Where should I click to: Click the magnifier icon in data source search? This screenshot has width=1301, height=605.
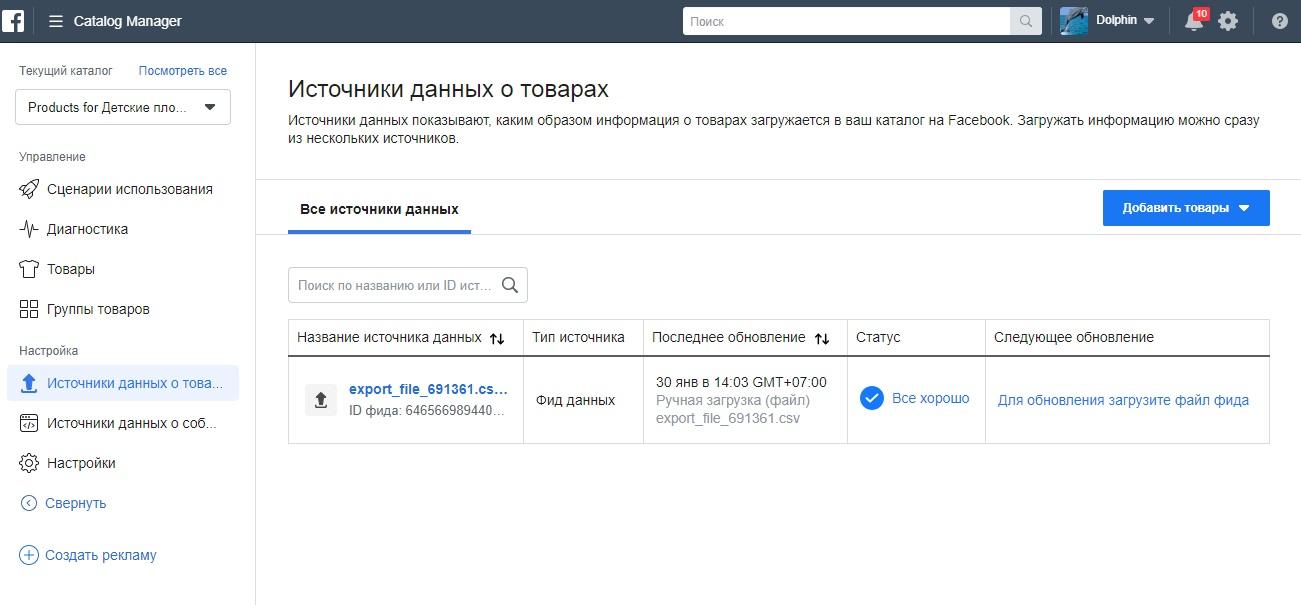(510, 285)
